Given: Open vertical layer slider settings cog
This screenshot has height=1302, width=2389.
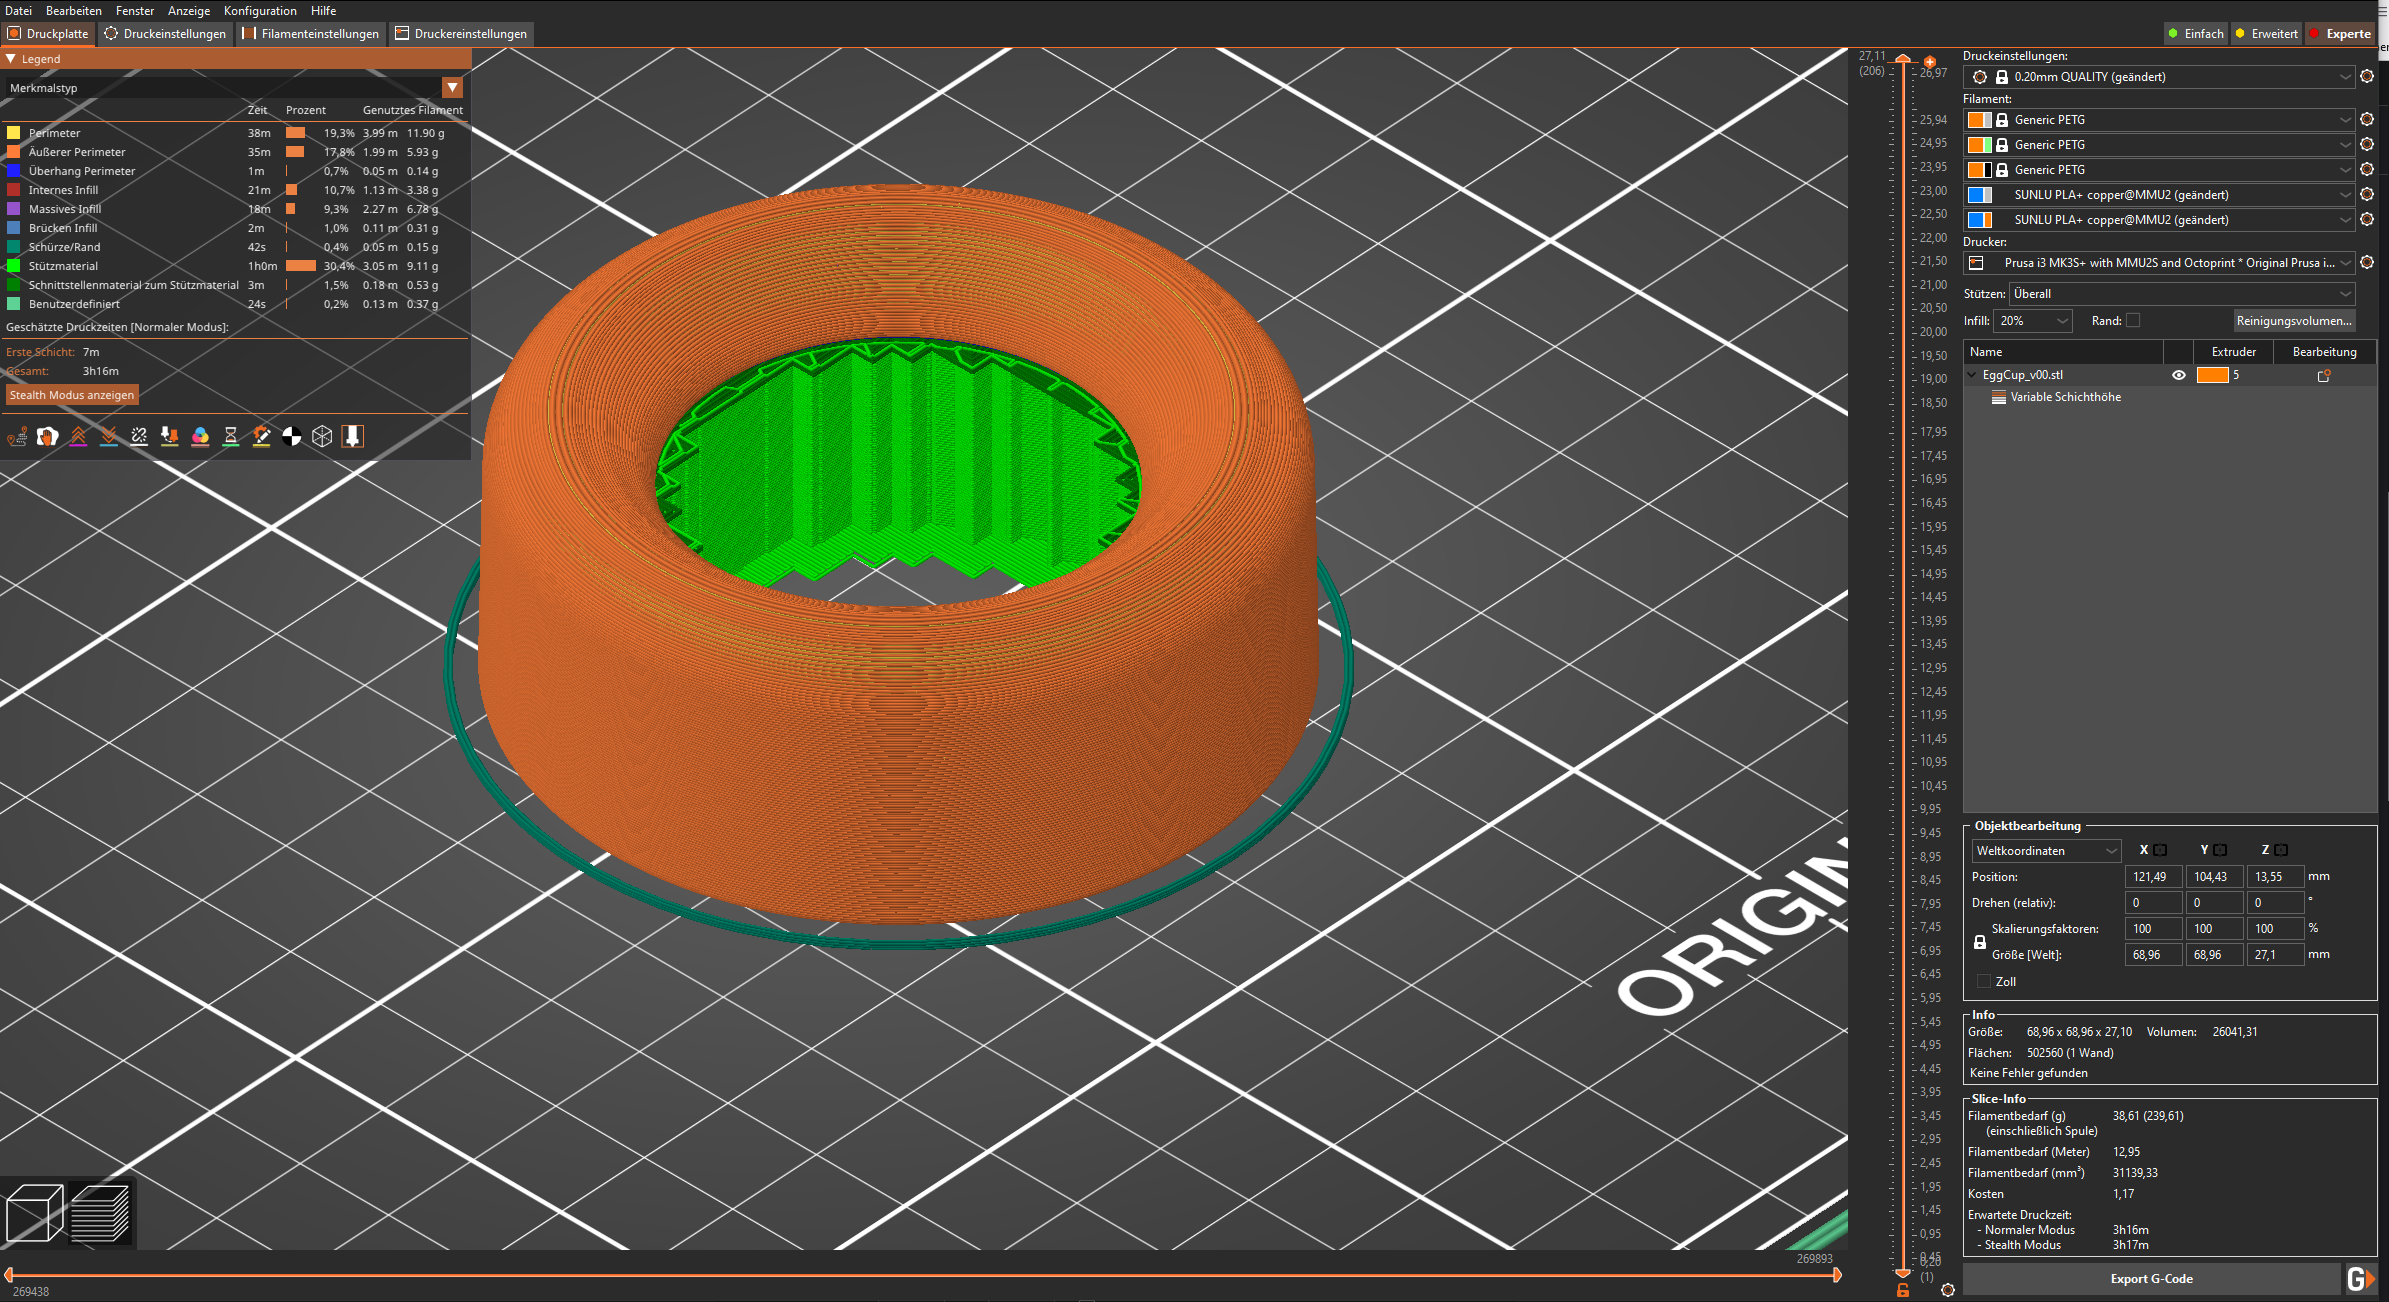Looking at the screenshot, I should point(1948,1290).
